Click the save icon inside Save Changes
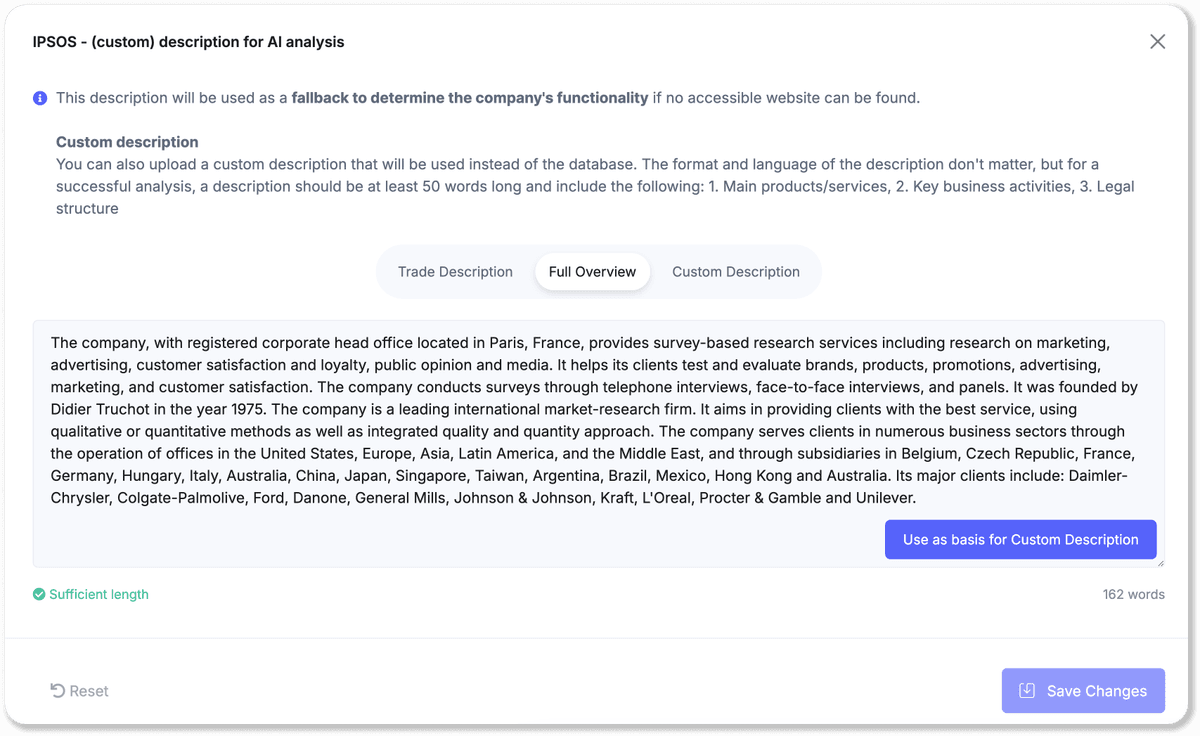The image size is (1200, 736). [x=1027, y=691]
